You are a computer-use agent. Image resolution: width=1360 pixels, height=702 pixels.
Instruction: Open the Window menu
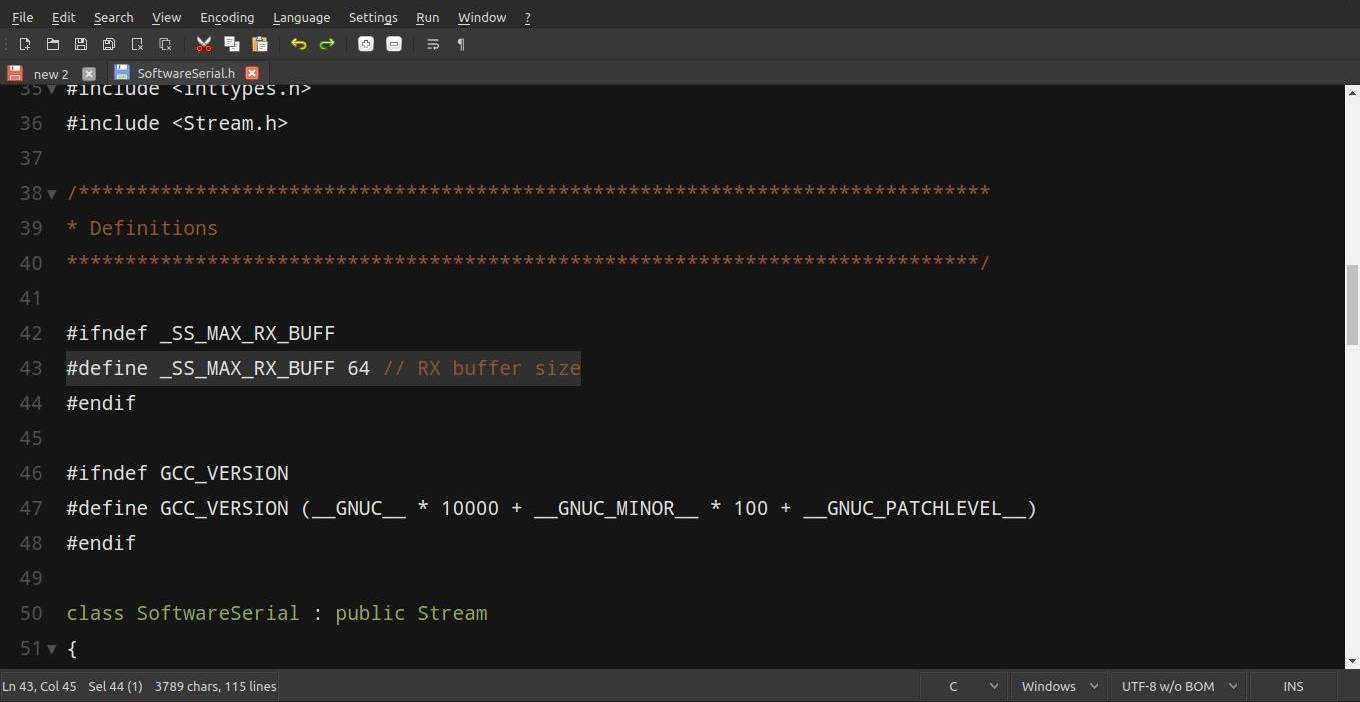click(x=482, y=17)
